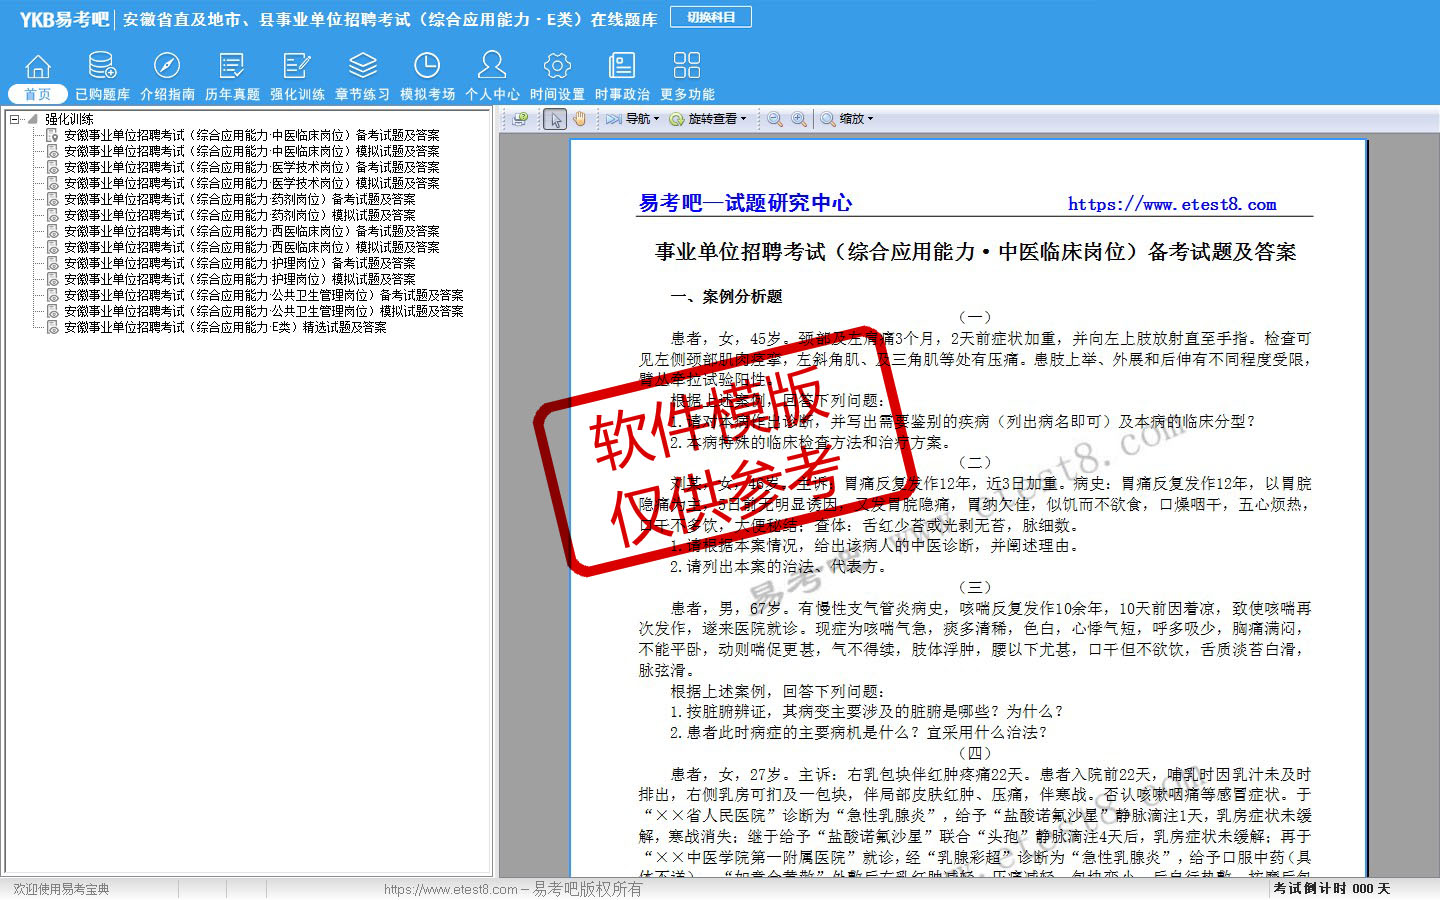1440x900 pixels.
Task: Open the 介绍指南 compass icon
Action: click(167, 67)
